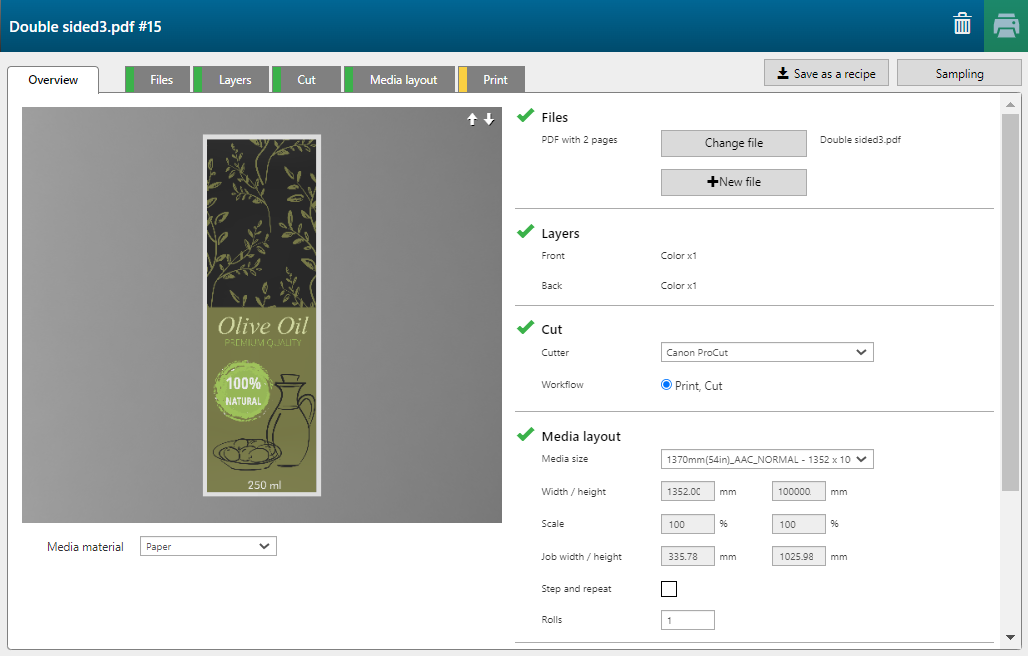Select the Print, Cut workflow radio button

point(667,385)
